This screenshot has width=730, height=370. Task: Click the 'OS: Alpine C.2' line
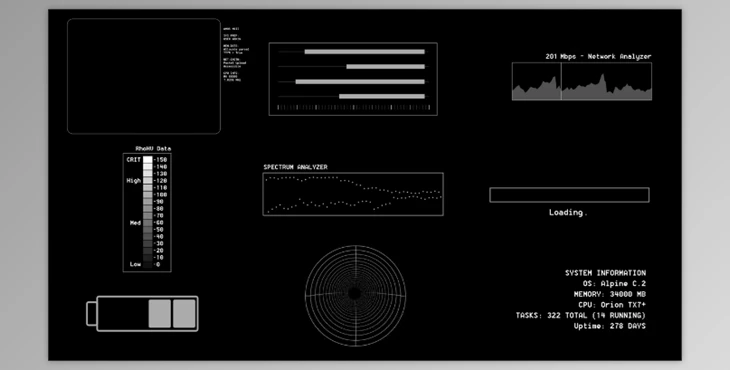pos(614,283)
